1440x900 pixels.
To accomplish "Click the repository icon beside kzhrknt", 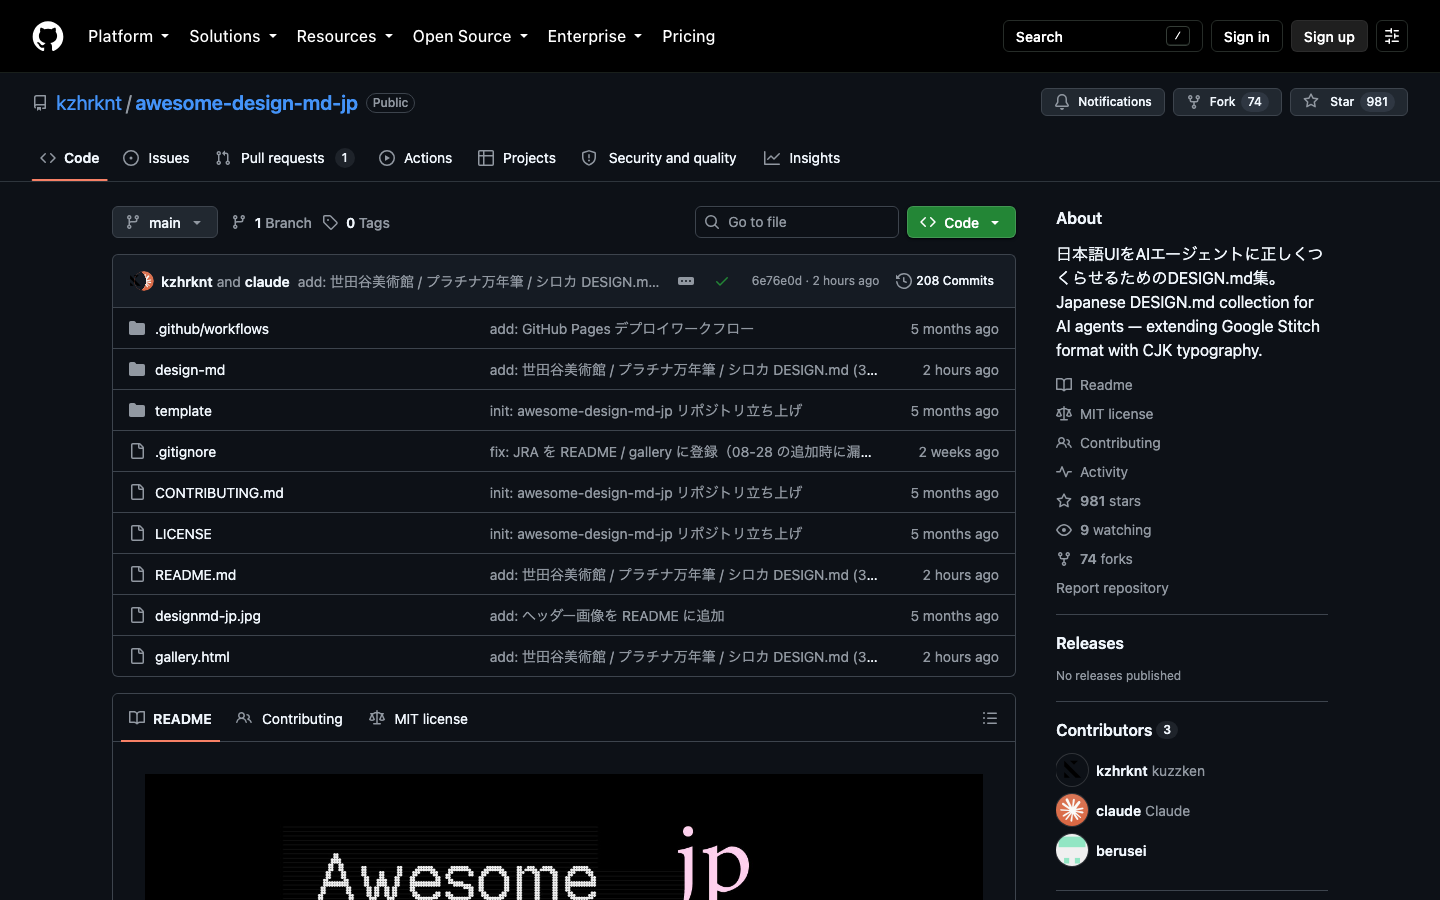I will (40, 103).
